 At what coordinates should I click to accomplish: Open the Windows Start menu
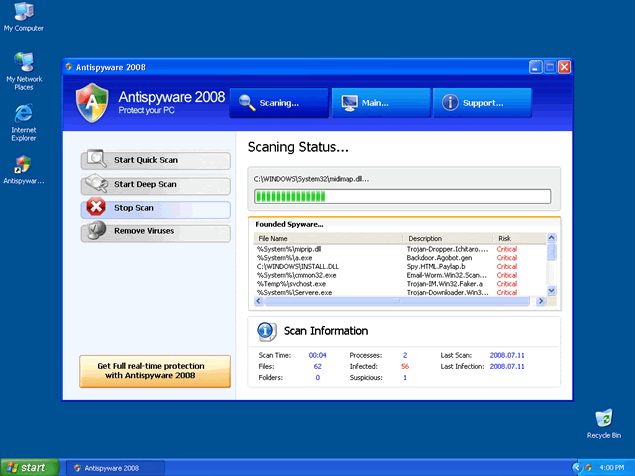30,467
